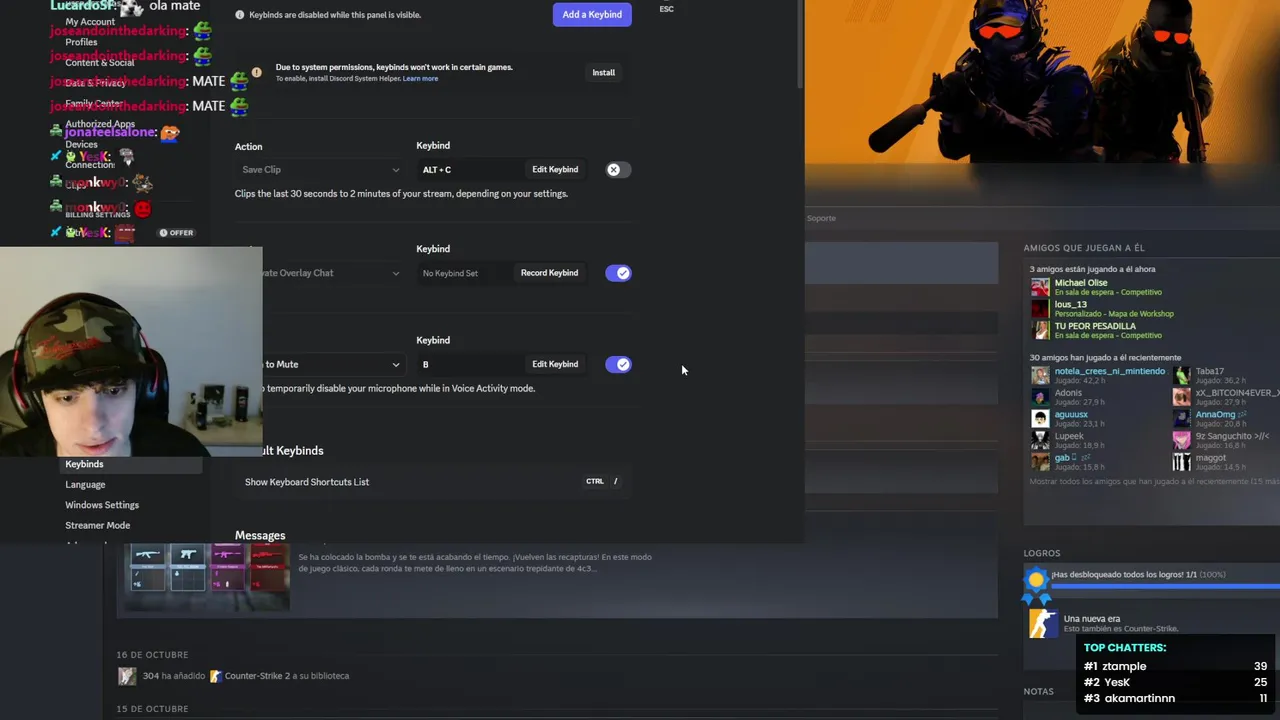Viewport: 1280px width, 720px height.
Task: Click Adonis's avatar in recent players
Action: point(1040,397)
